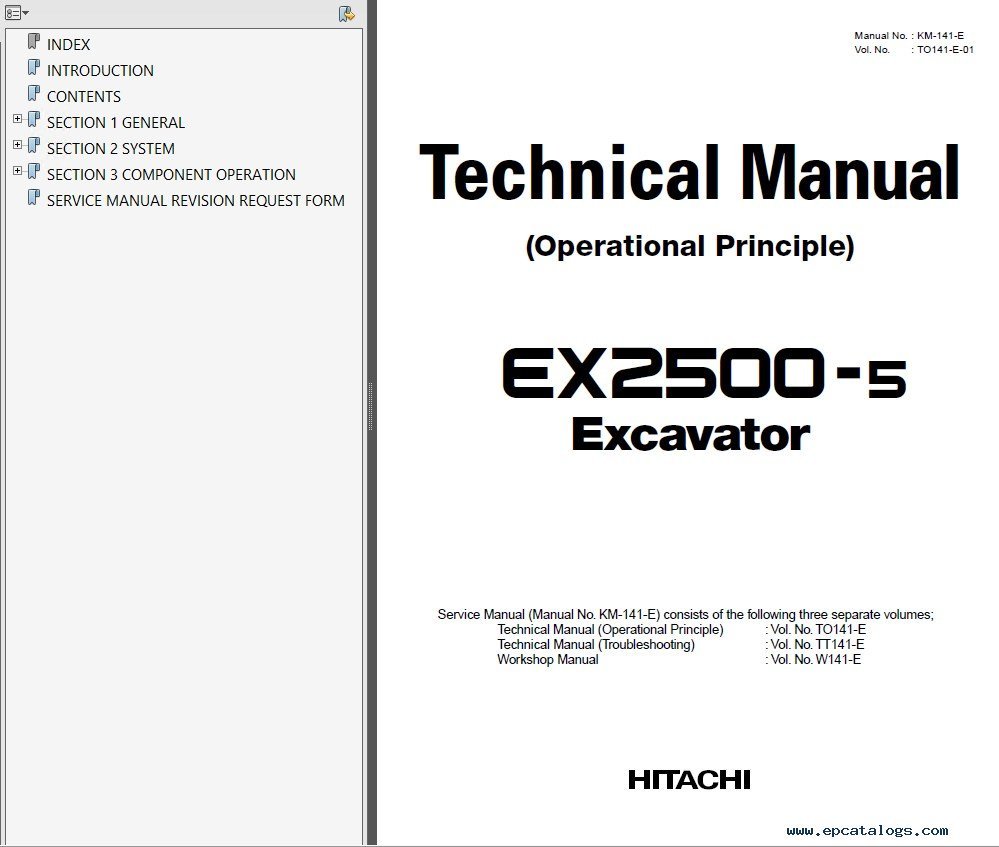Click the Technical Manual (Troubleshooting) text
999x847 pixels.
tap(596, 644)
